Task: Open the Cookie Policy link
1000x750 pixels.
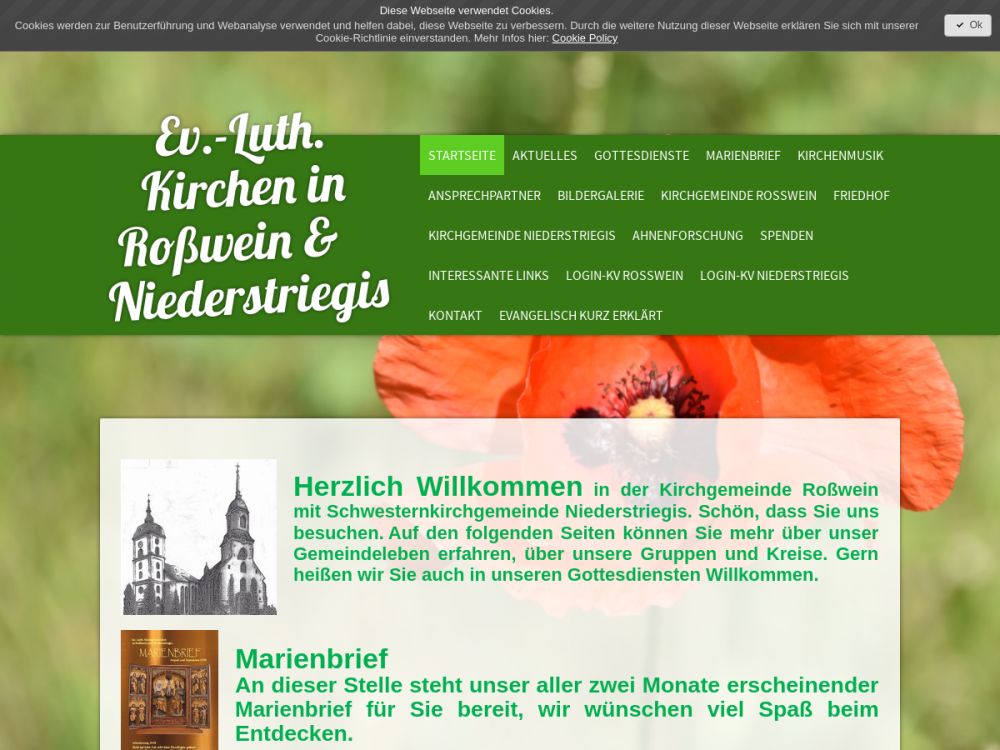Action: (584, 38)
